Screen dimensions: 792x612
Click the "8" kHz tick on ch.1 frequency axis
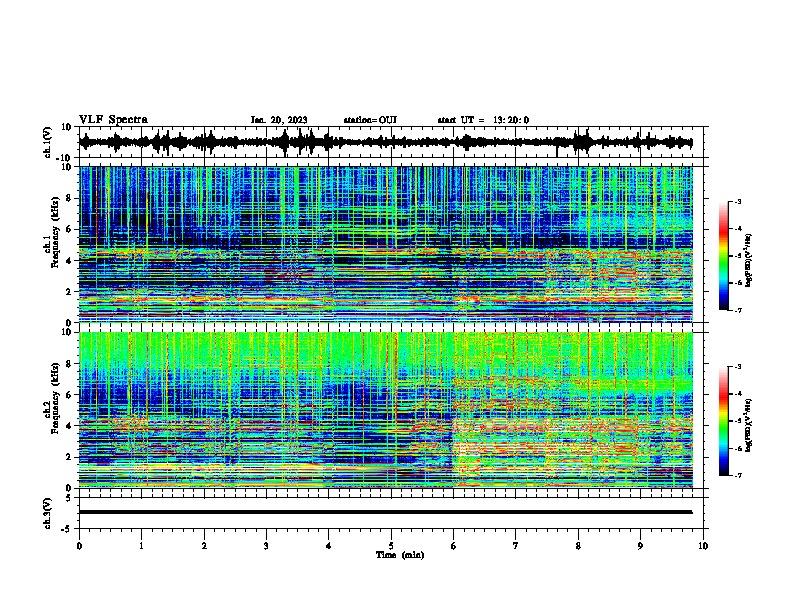coord(70,198)
